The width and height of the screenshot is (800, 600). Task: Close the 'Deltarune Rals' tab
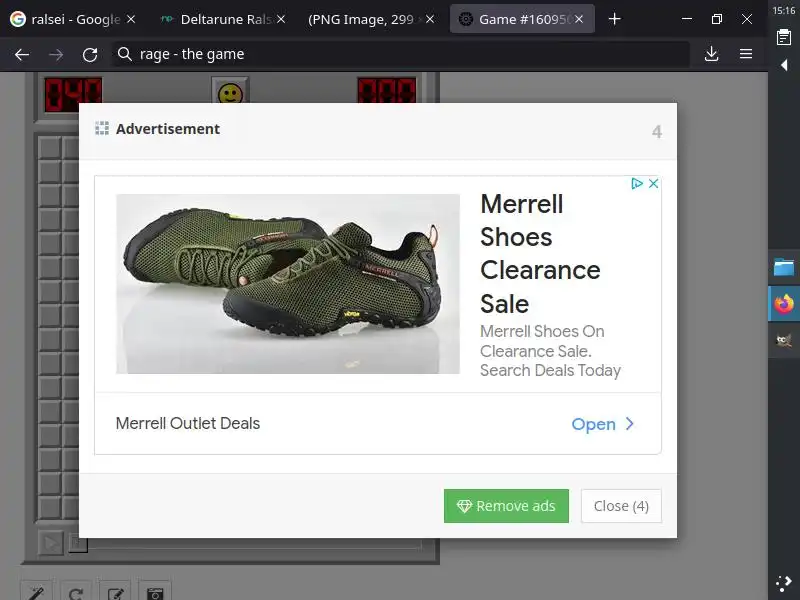281,19
